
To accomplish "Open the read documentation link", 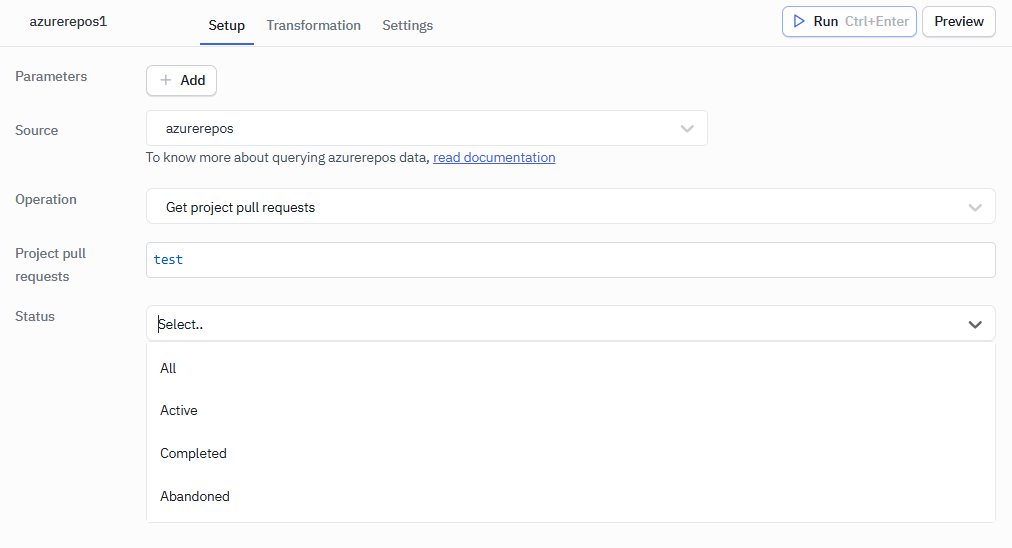I will [494, 157].
